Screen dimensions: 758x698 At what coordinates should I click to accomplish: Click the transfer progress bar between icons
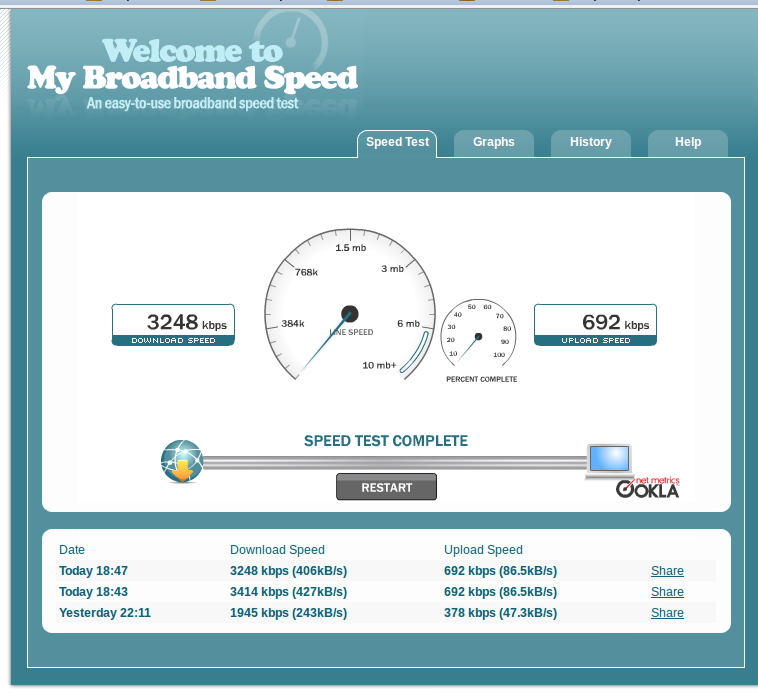coord(394,463)
